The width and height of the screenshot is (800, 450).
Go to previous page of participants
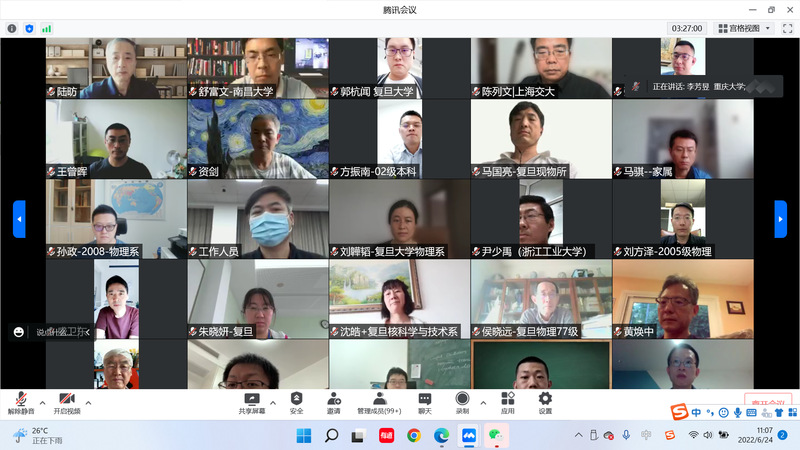tap(19, 219)
